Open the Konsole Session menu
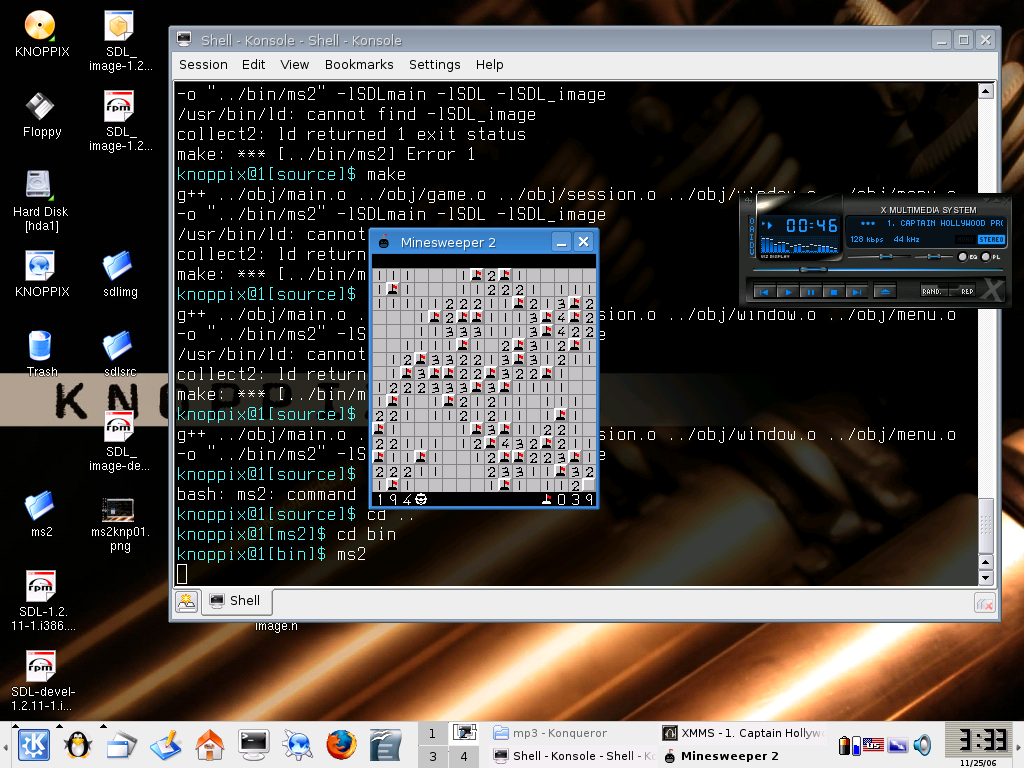This screenshot has height=768, width=1024. [203, 64]
